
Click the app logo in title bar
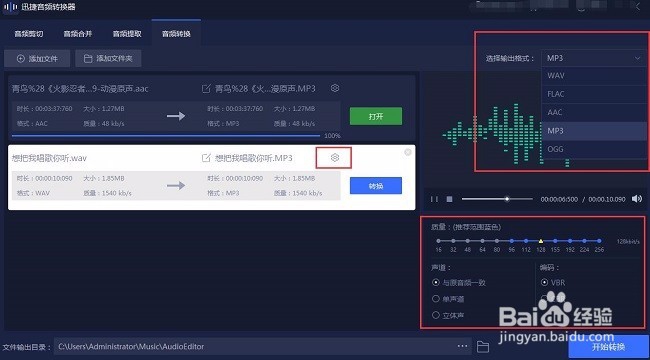pos(11,7)
